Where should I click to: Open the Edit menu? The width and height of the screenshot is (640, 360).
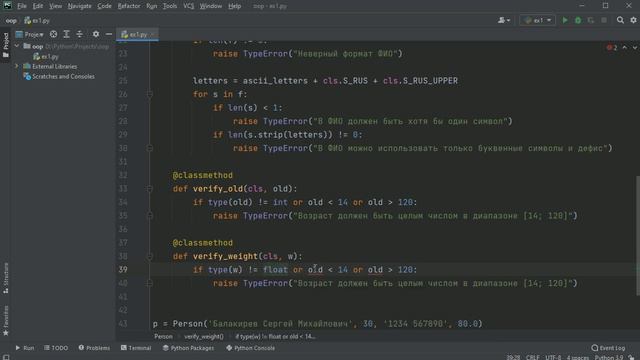pyautogui.click(x=38, y=6)
